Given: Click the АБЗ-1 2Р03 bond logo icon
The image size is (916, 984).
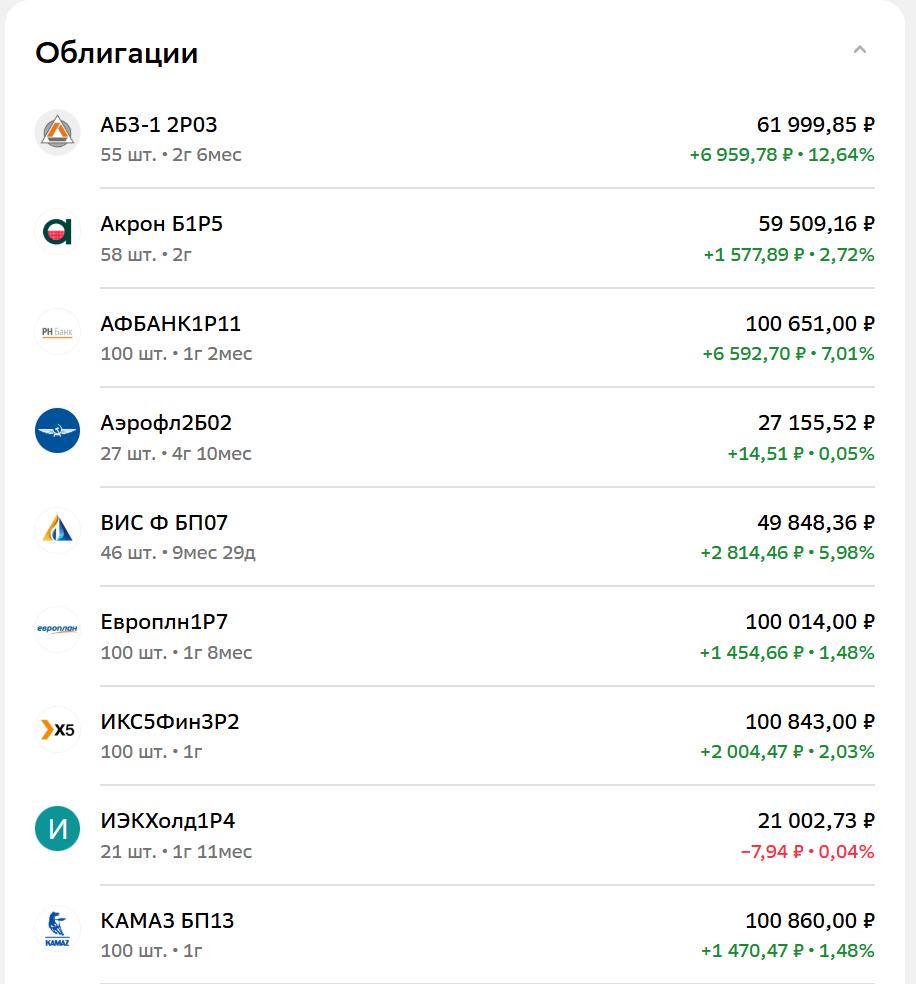Looking at the screenshot, I should pos(57,133).
